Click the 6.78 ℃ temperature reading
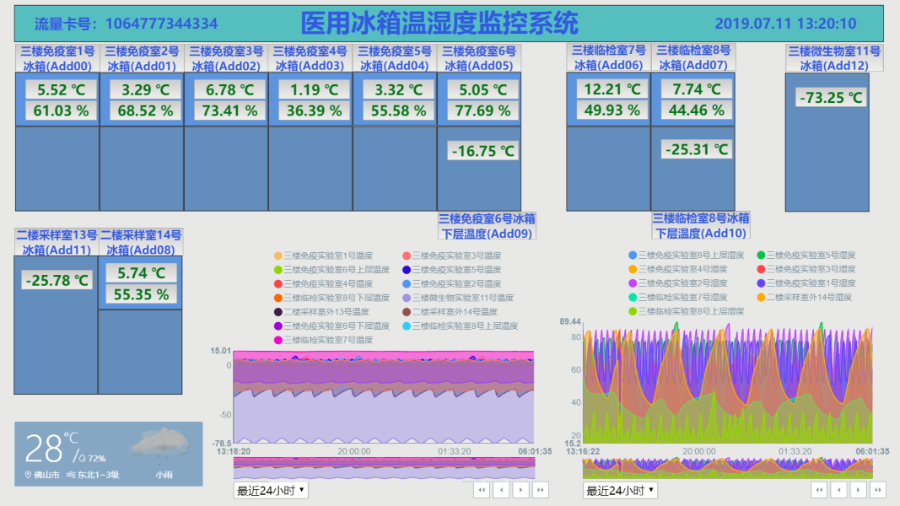This screenshot has height=506, width=900. (230, 89)
